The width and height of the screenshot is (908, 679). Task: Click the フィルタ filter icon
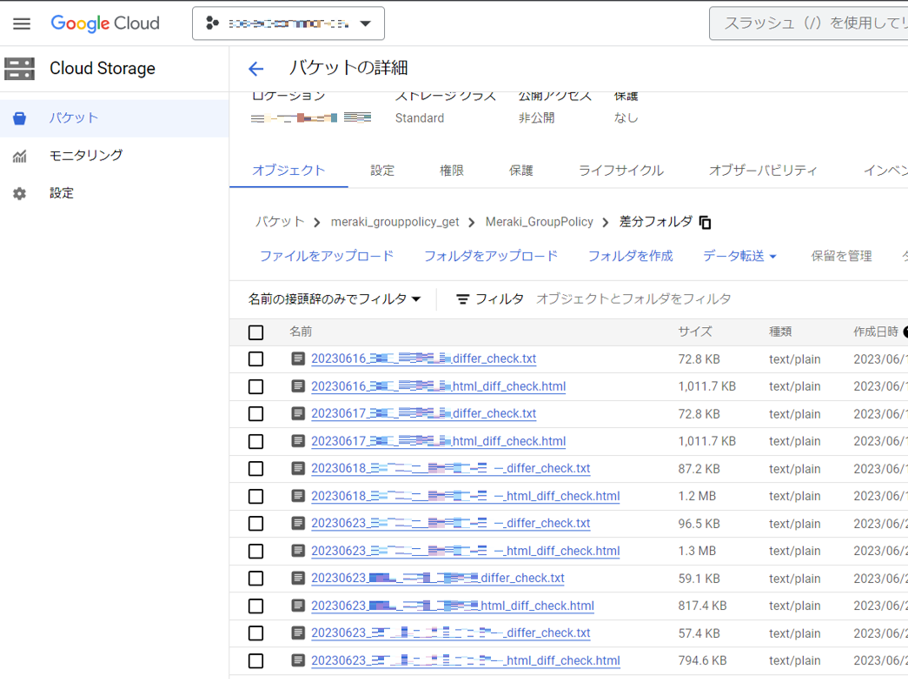[x=463, y=299]
